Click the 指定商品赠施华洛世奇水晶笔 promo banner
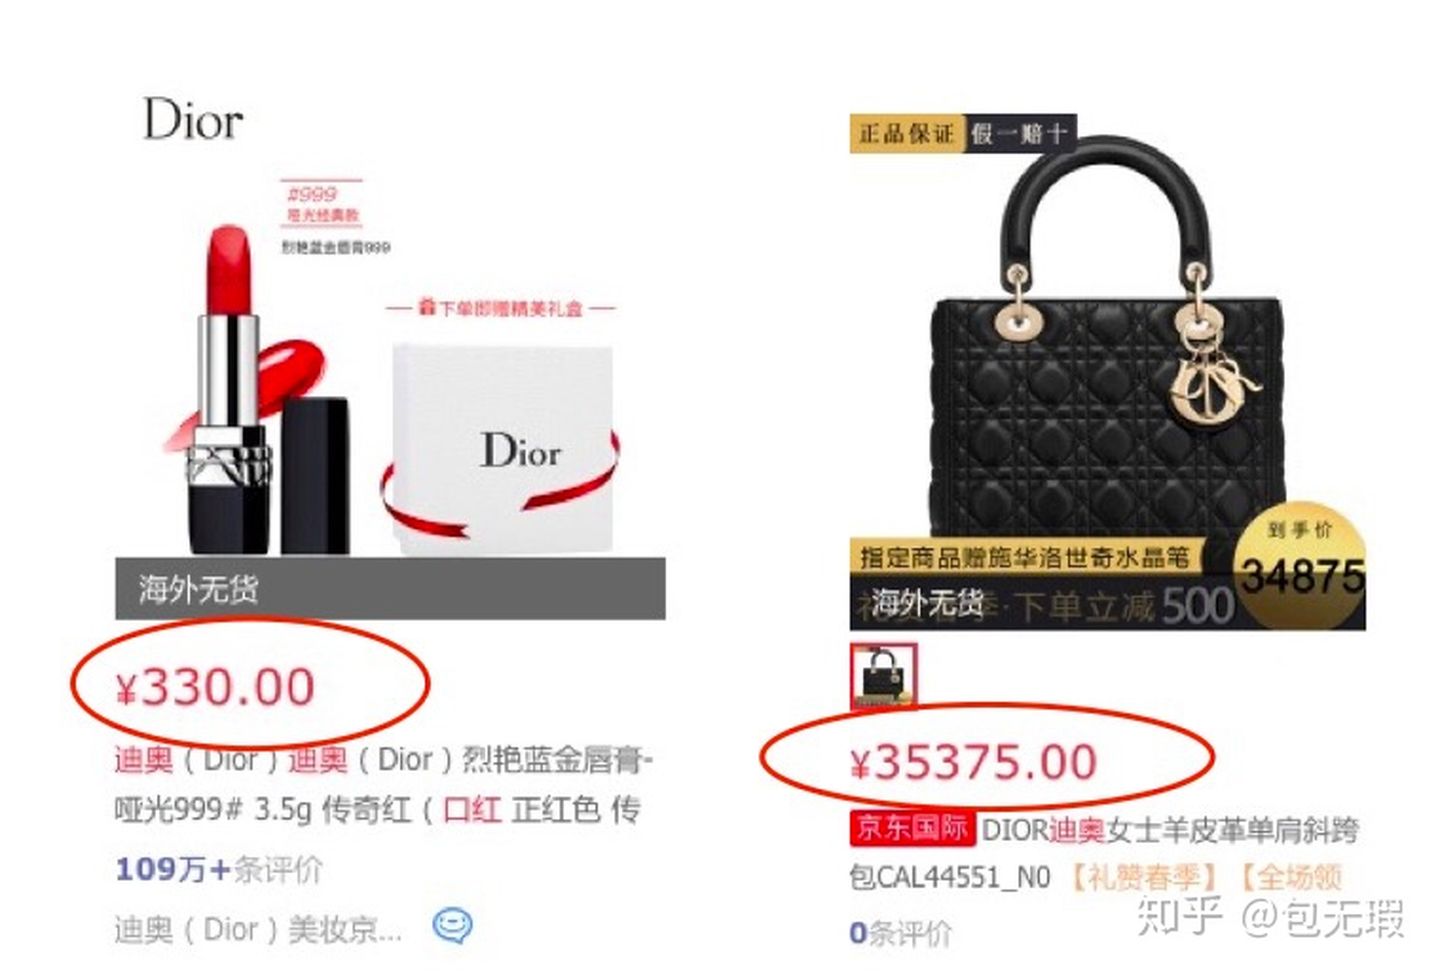This screenshot has height=977, width=1440. [1025, 557]
